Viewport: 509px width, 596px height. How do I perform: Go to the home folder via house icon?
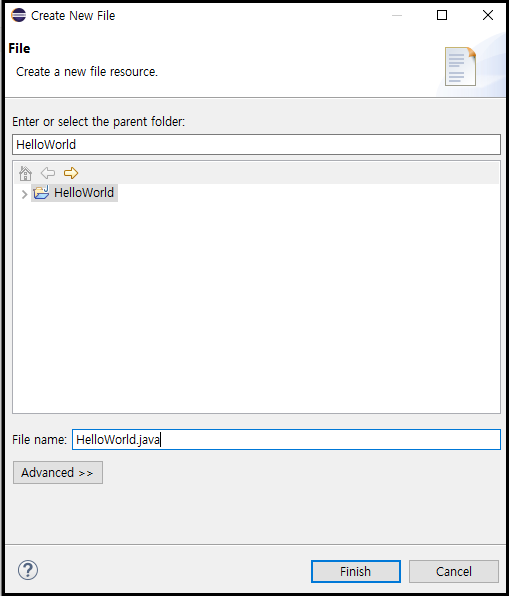25,173
